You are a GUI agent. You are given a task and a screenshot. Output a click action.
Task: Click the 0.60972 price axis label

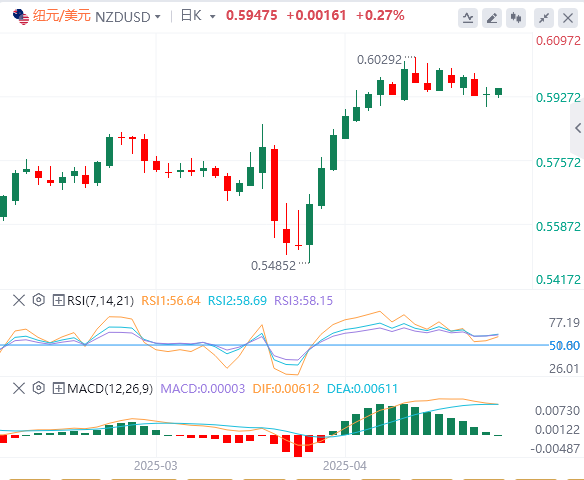[558, 41]
